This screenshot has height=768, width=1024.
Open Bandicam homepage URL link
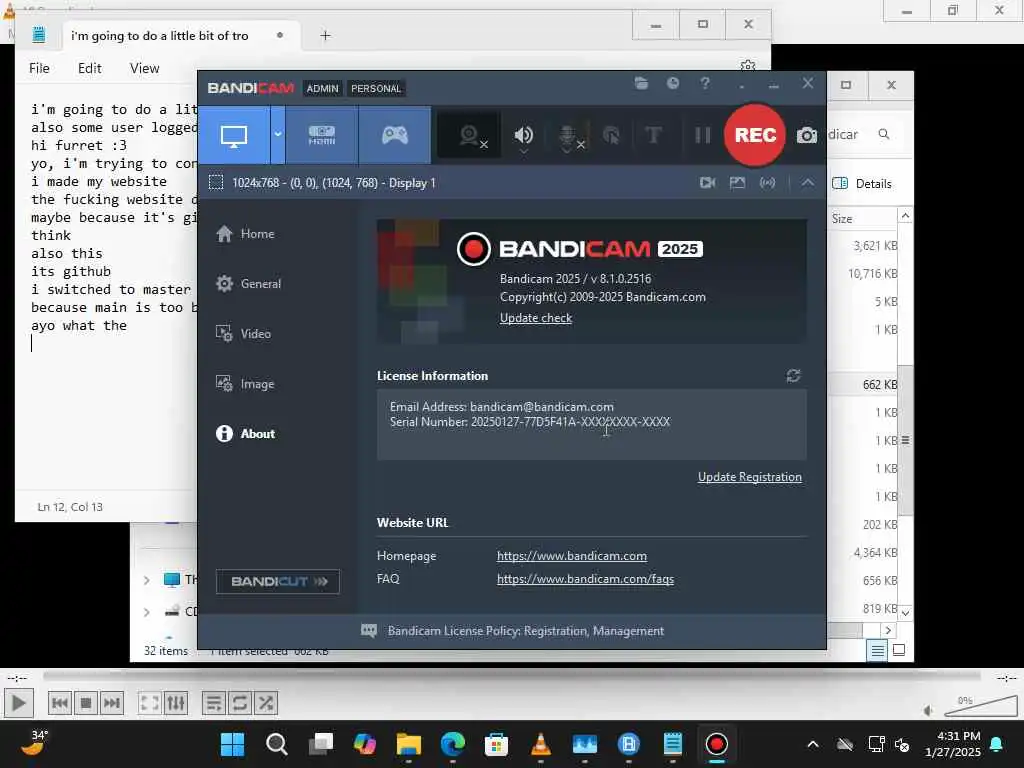571,556
